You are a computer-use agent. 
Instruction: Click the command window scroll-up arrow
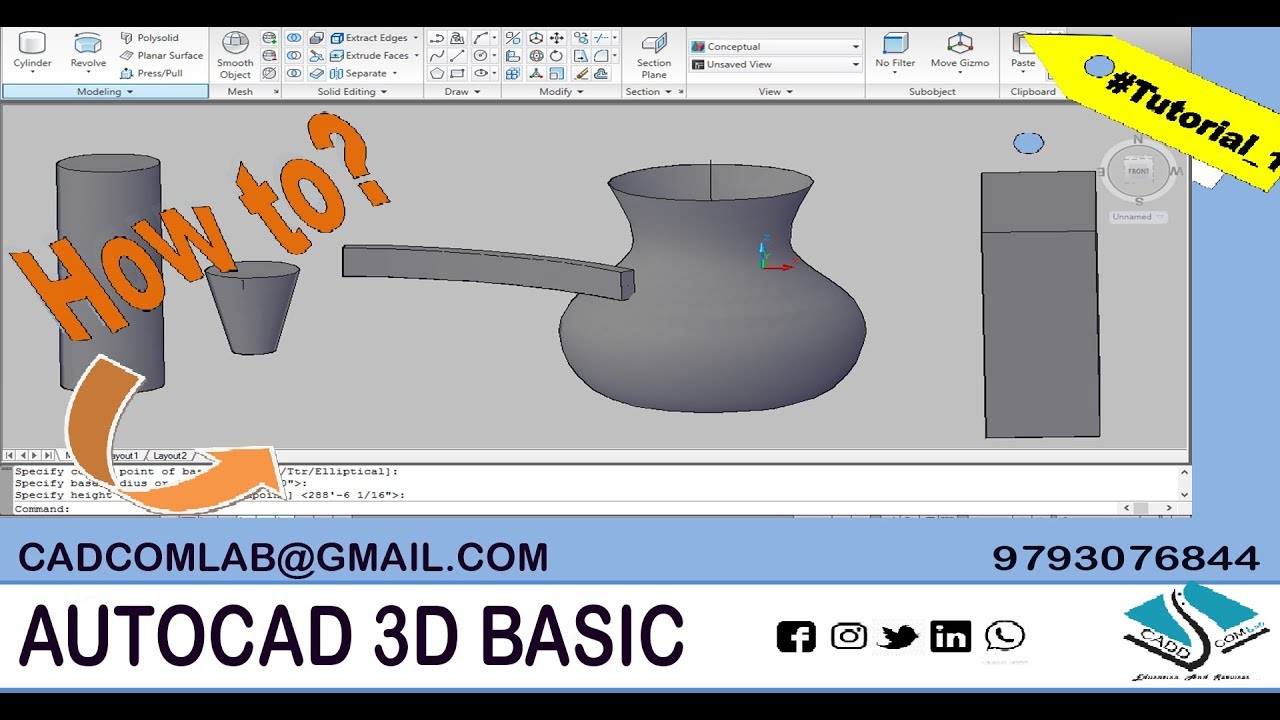click(1185, 472)
